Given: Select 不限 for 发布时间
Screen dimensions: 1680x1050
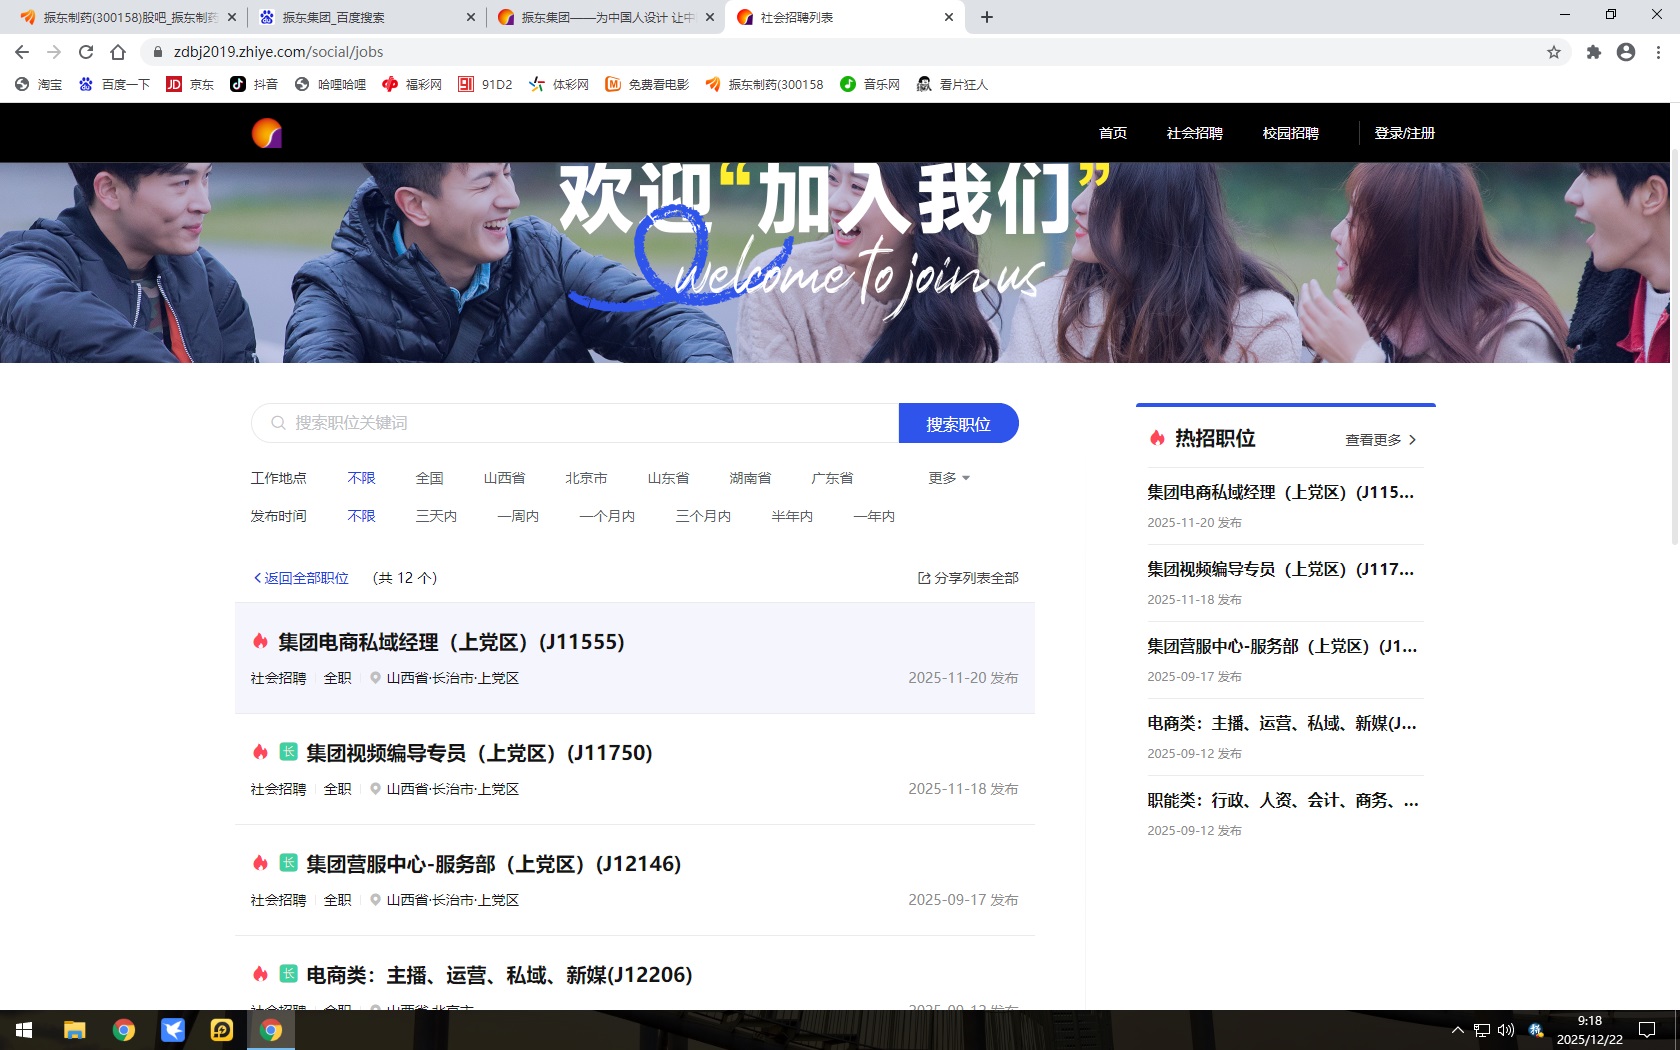Looking at the screenshot, I should click(361, 516).
